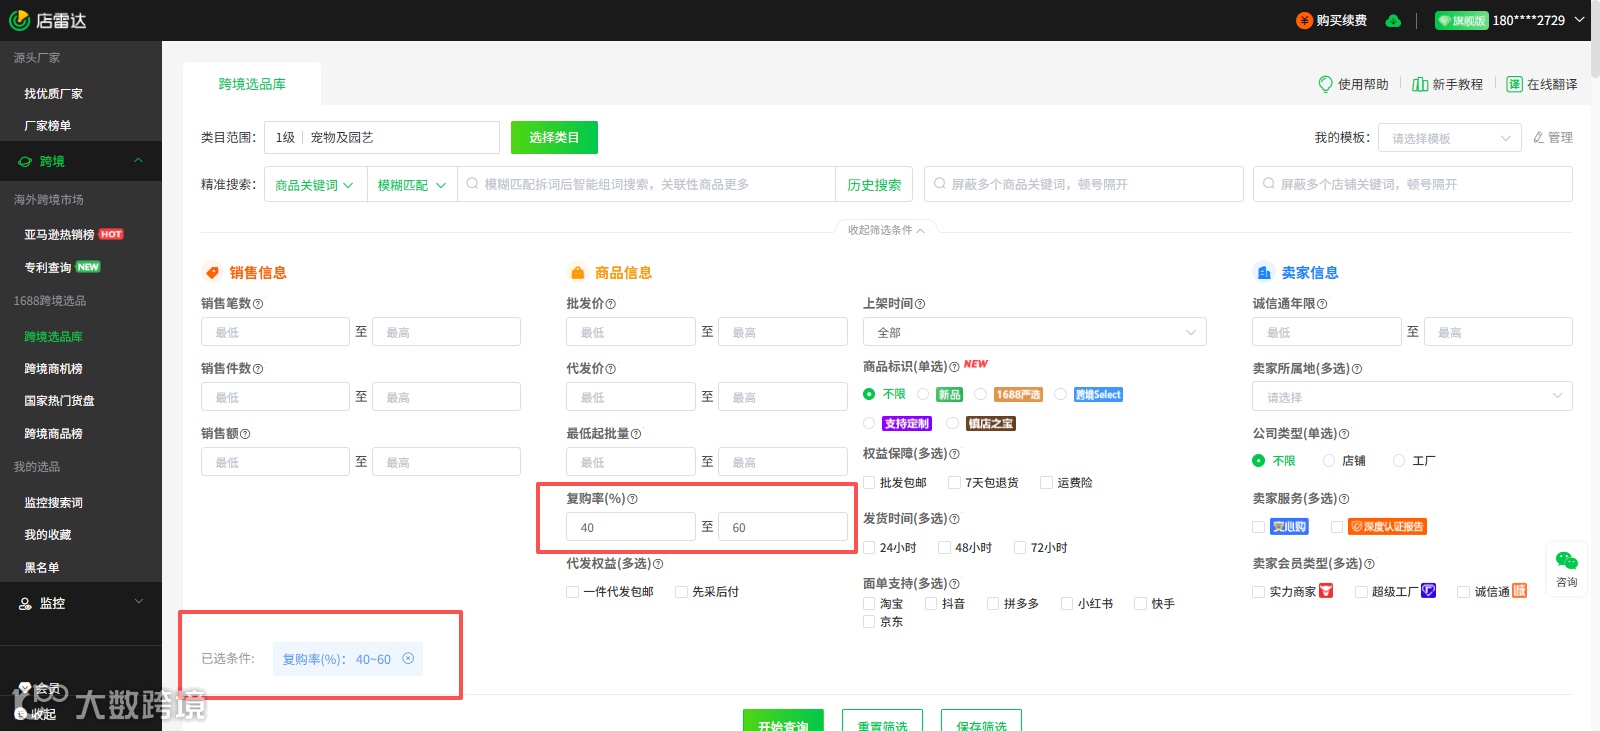The image size is (1600, 731).
Task: Click the 重置筛选 button
Action: [882, 720]
